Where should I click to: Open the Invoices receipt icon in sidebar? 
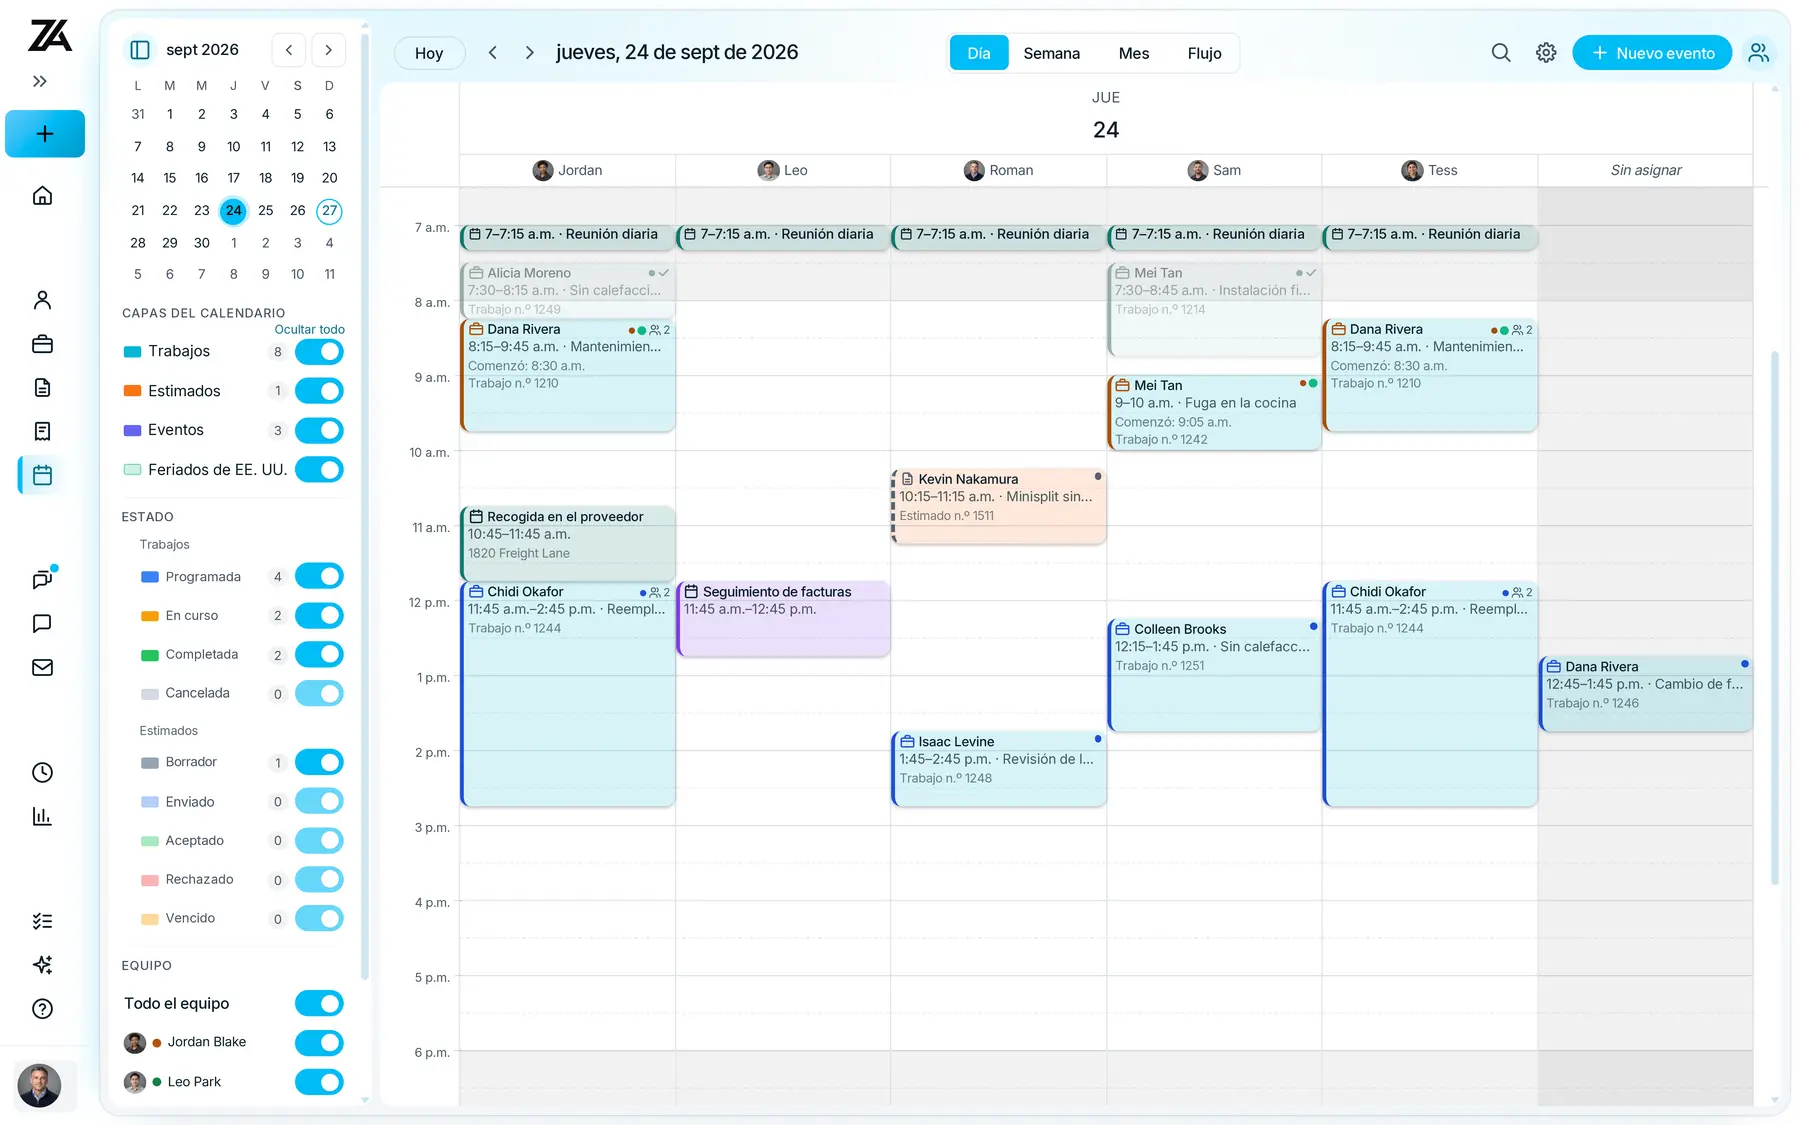pos(42,431)
